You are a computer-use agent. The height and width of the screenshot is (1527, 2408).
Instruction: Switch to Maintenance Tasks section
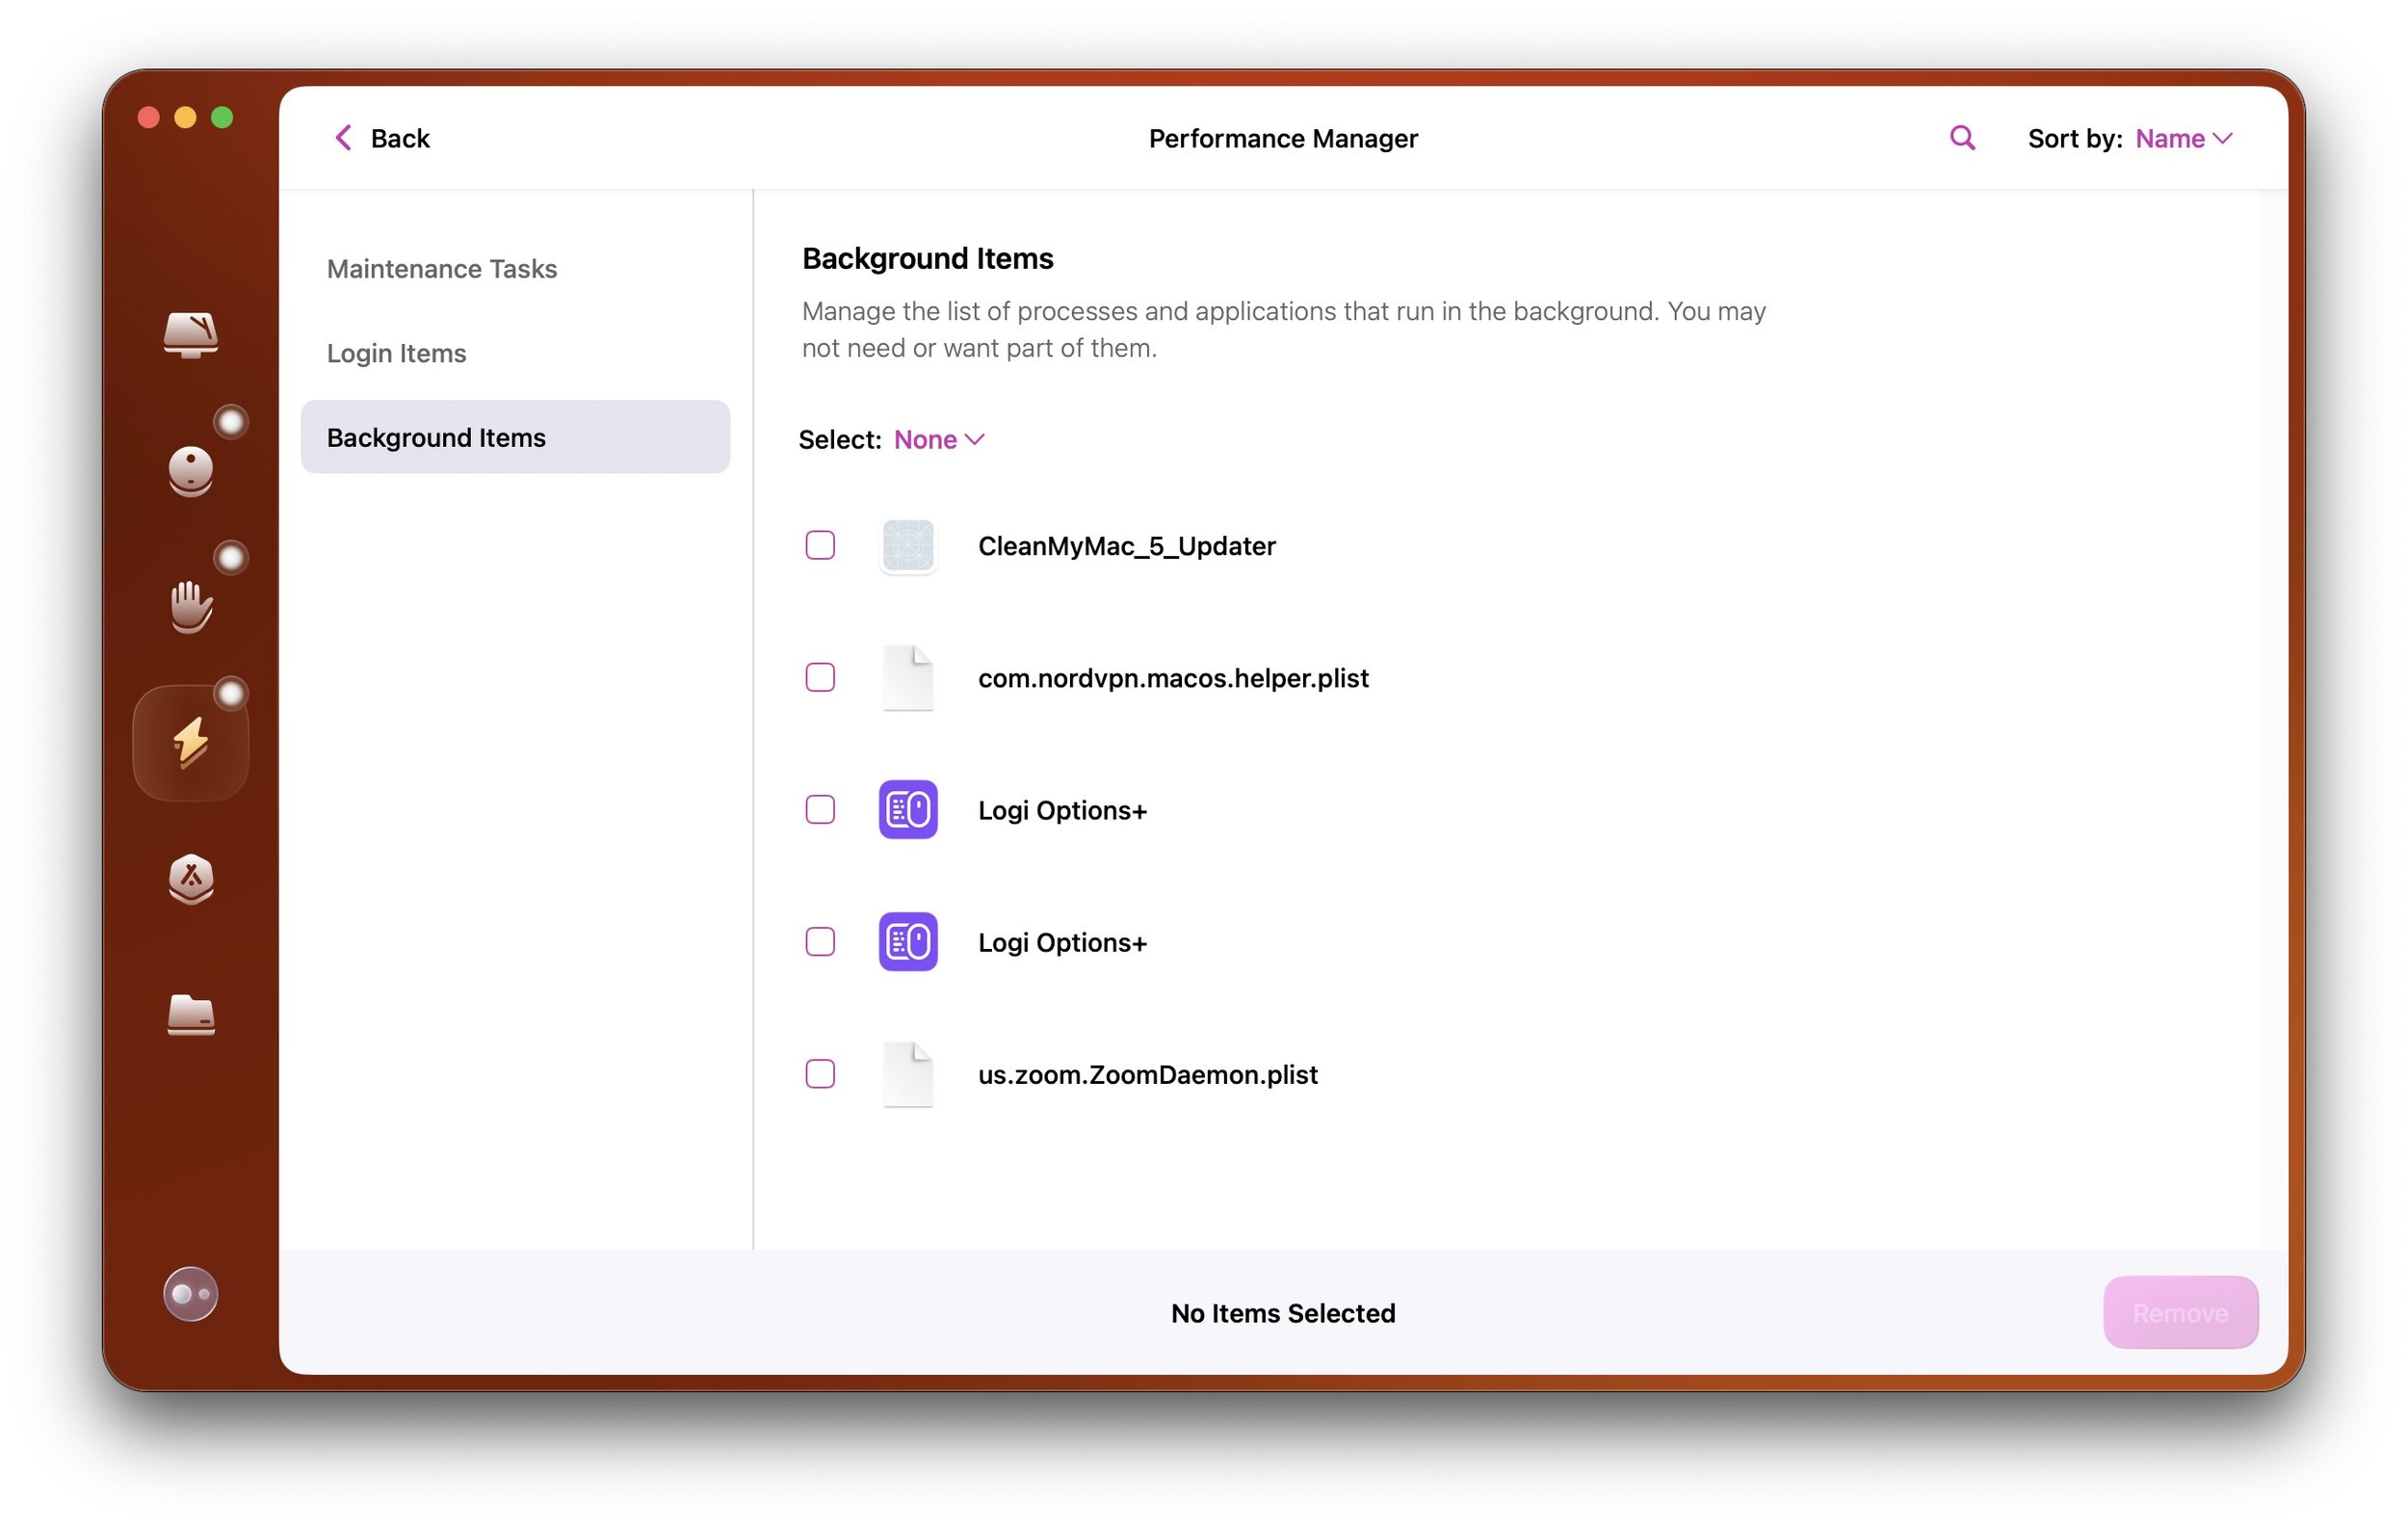[442, 269]
